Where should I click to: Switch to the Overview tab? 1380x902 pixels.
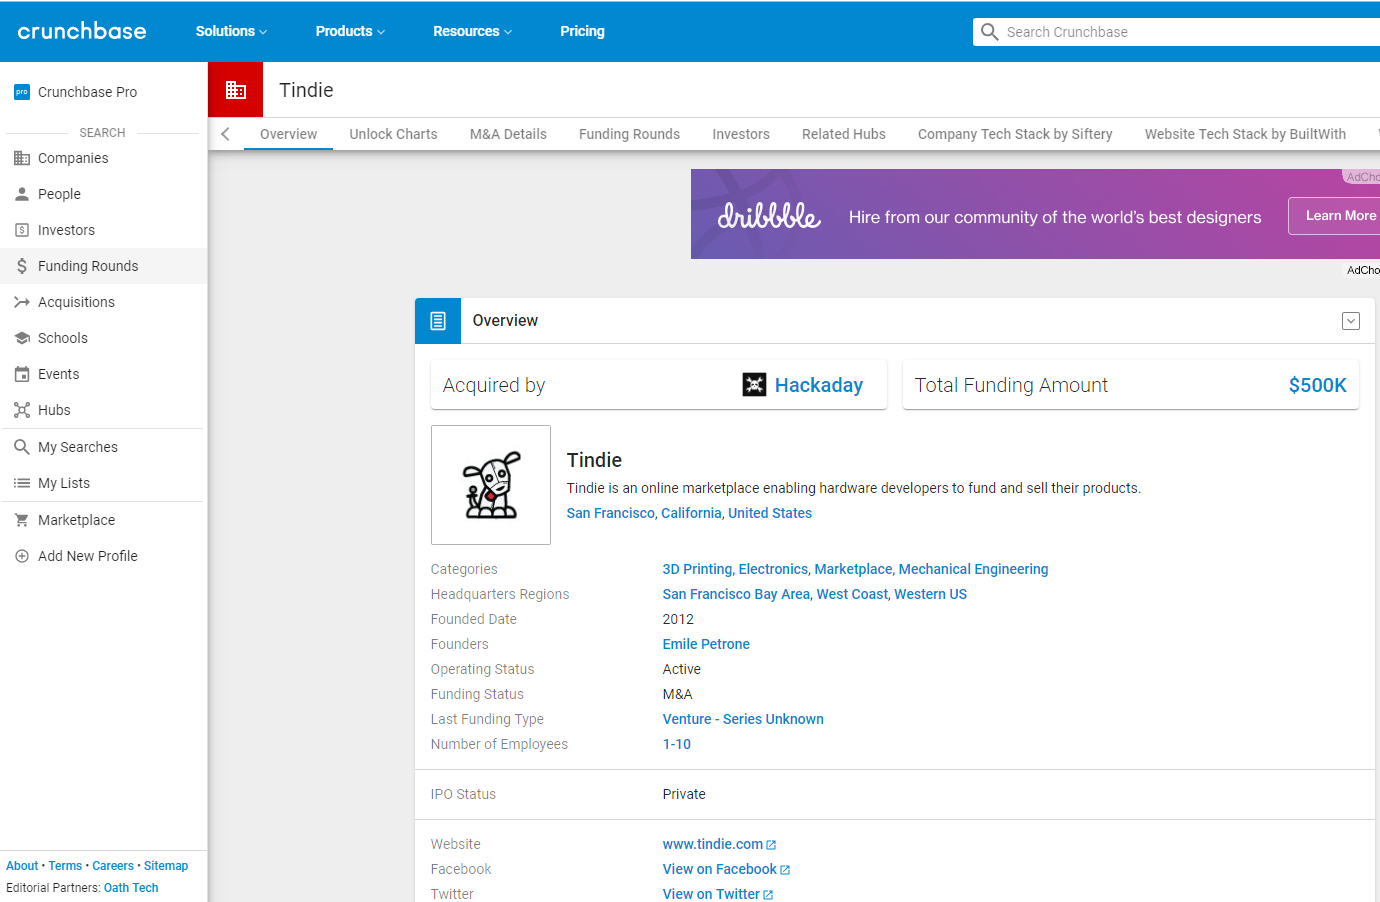coord(288,134)
